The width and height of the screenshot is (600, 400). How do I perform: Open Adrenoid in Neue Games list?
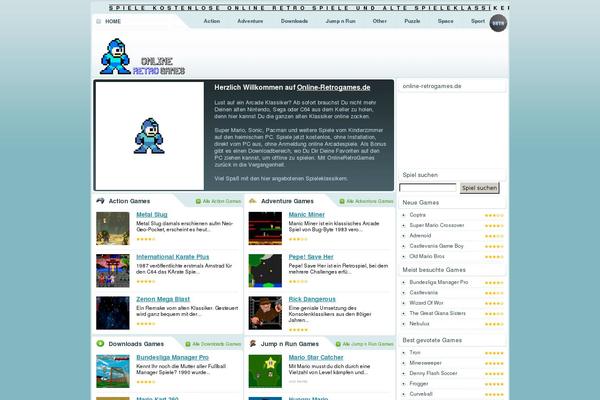coord(420,236)
